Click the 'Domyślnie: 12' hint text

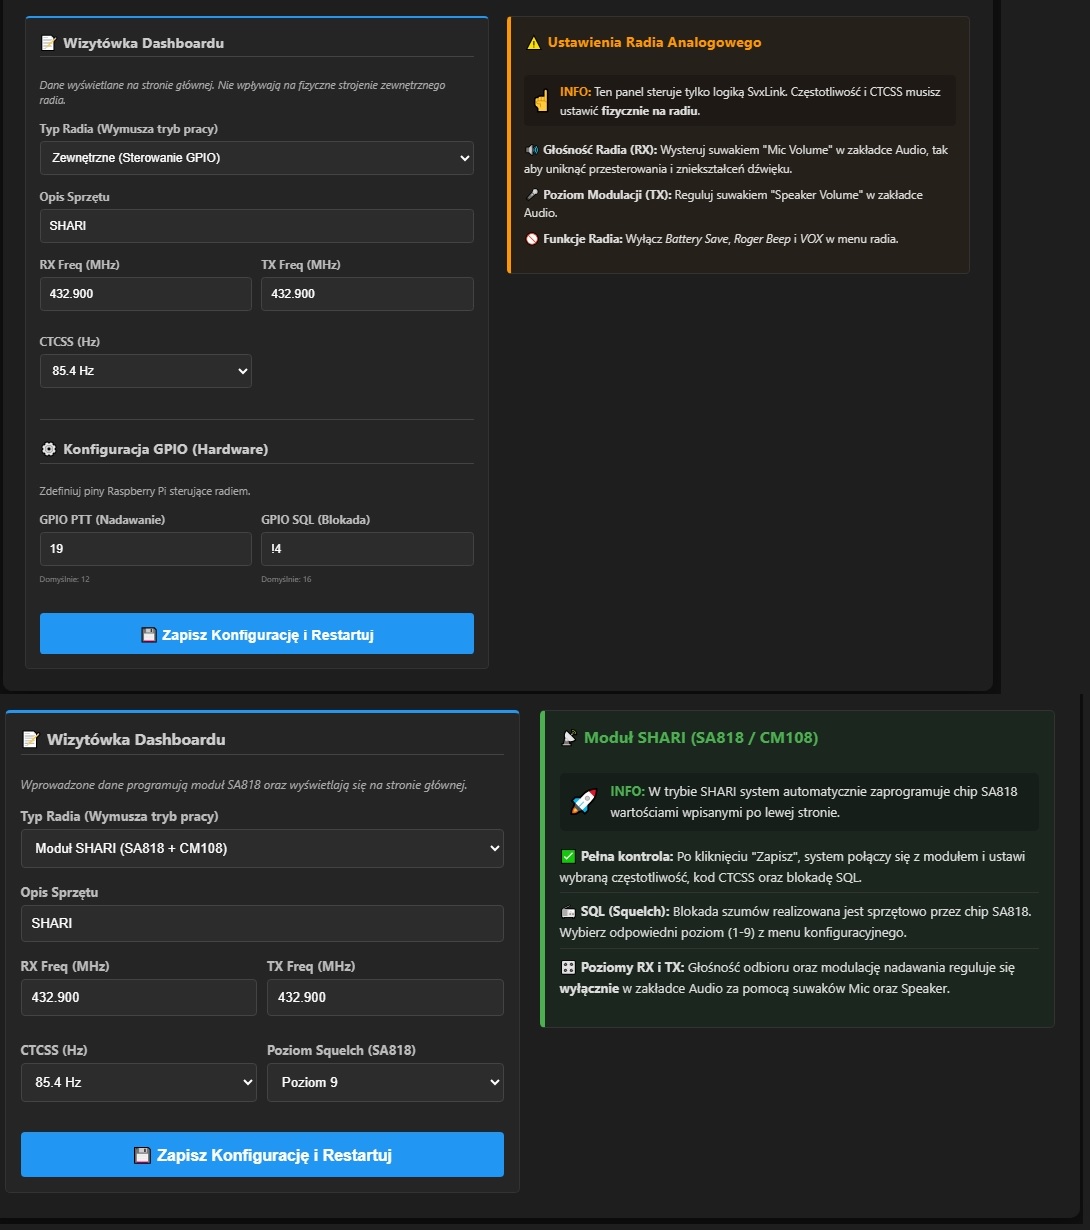click(x=65, y=579)
